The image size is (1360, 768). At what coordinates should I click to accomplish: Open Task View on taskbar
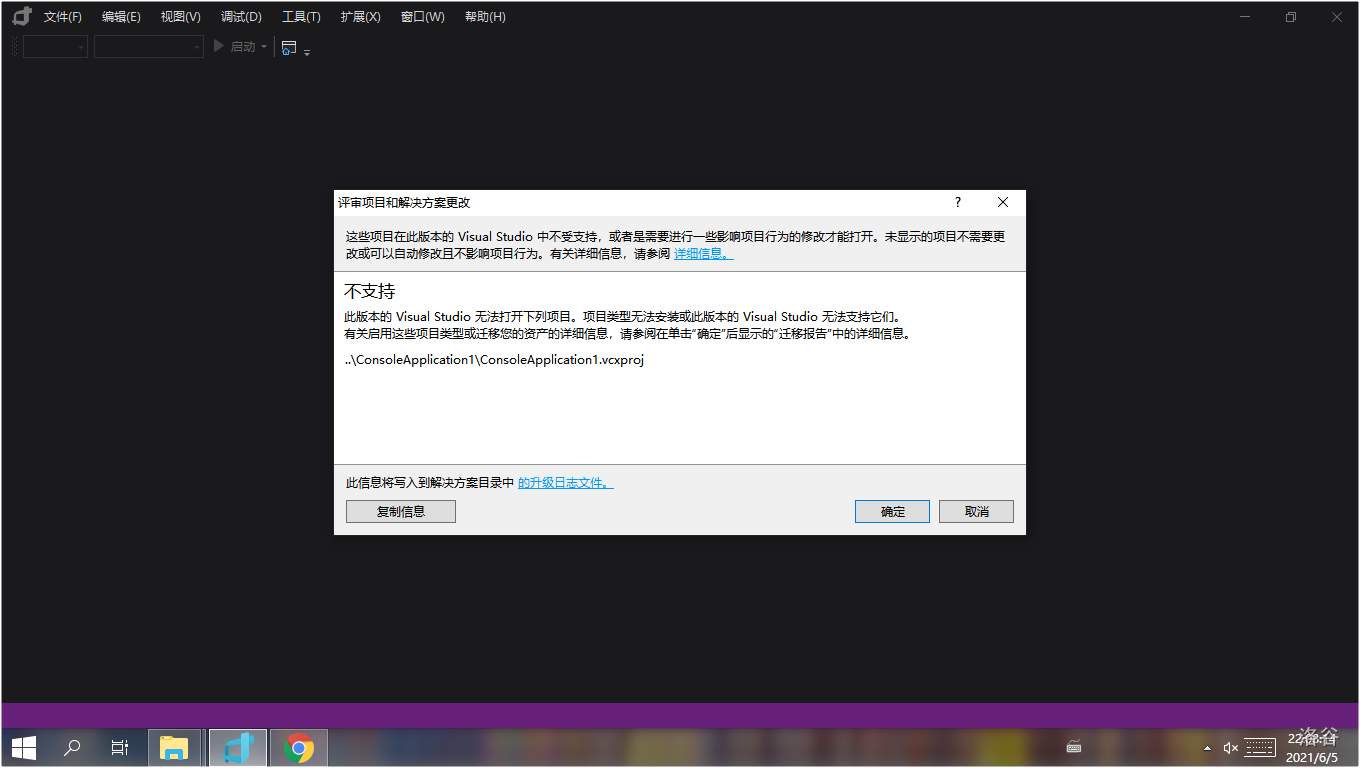pos(120,747)
